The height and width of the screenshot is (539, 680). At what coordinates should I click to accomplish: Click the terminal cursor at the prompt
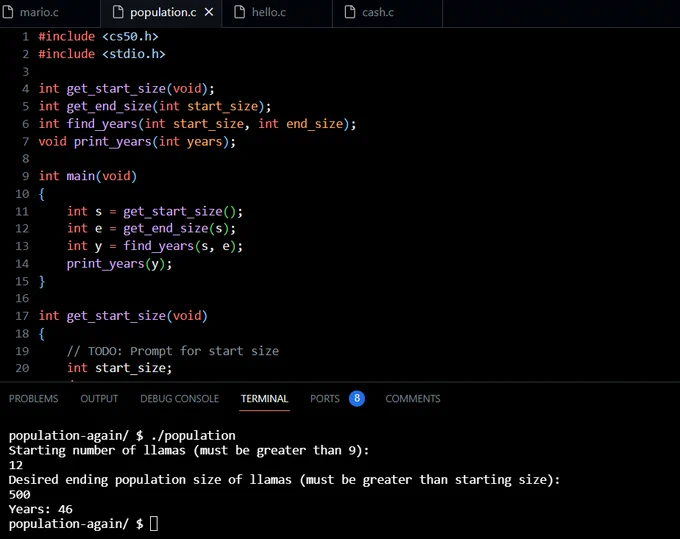154,523
